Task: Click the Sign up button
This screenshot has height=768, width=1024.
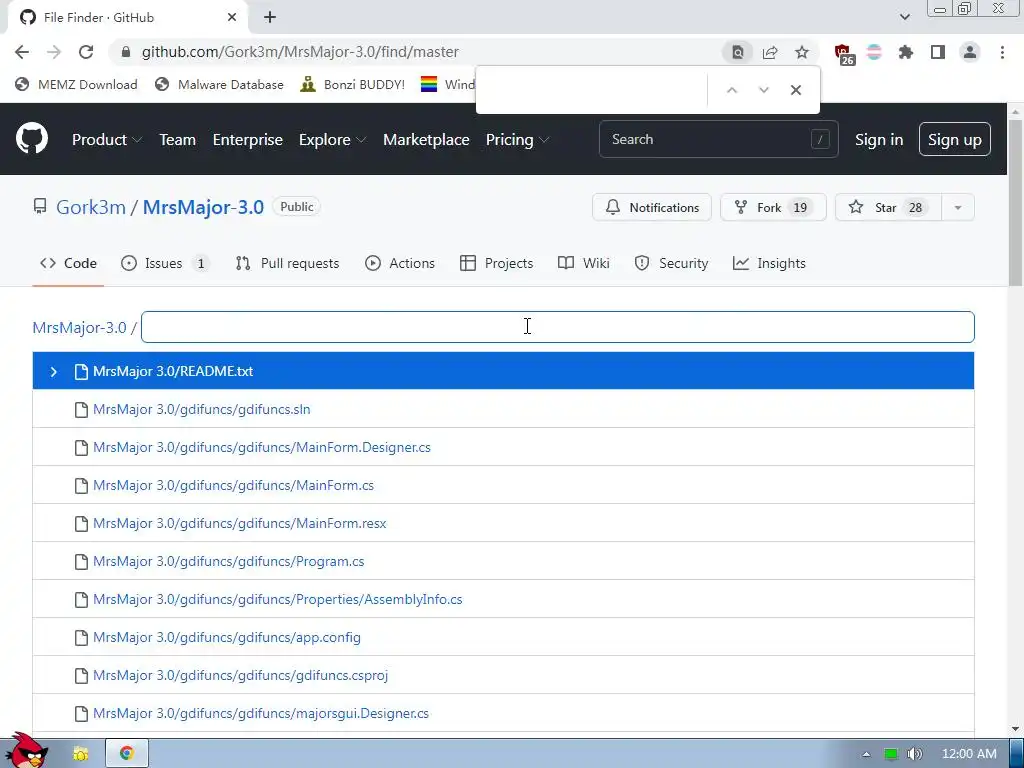Action: (x=955, y=139)
